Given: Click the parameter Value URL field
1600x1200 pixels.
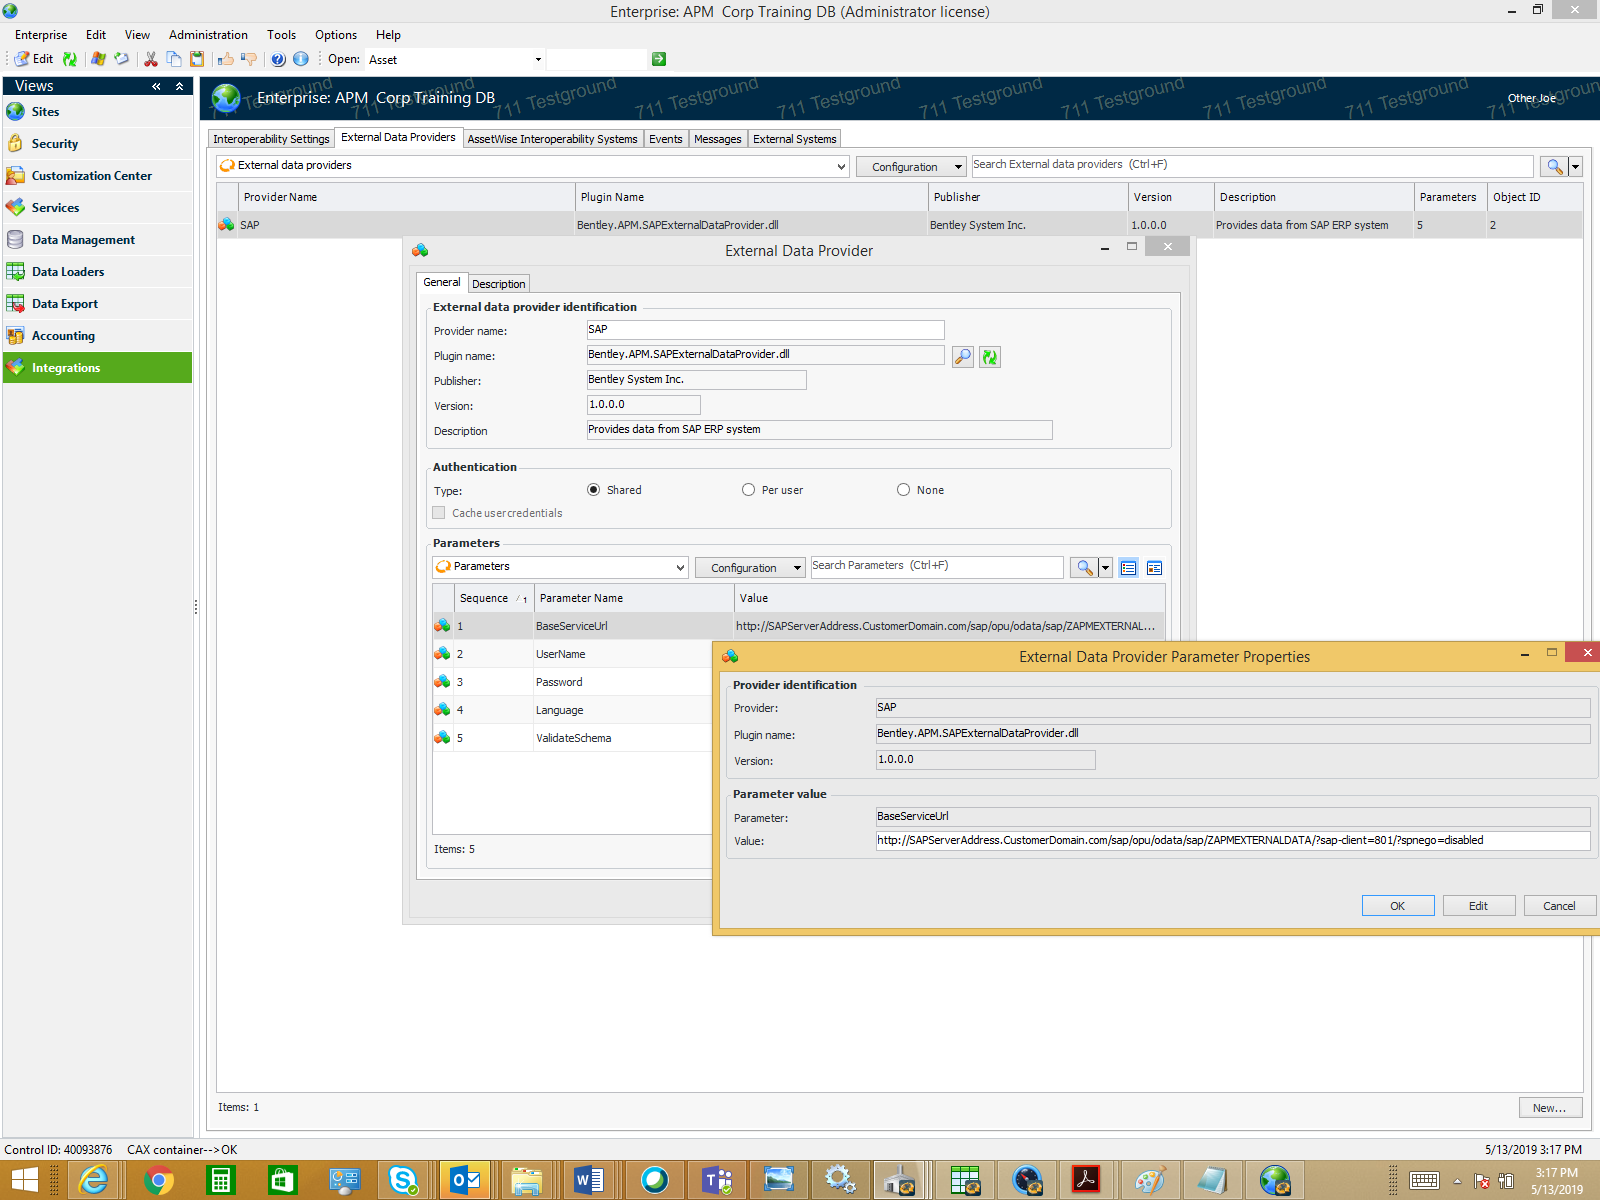Looking at the screenshot, I should click(1231, 841).
